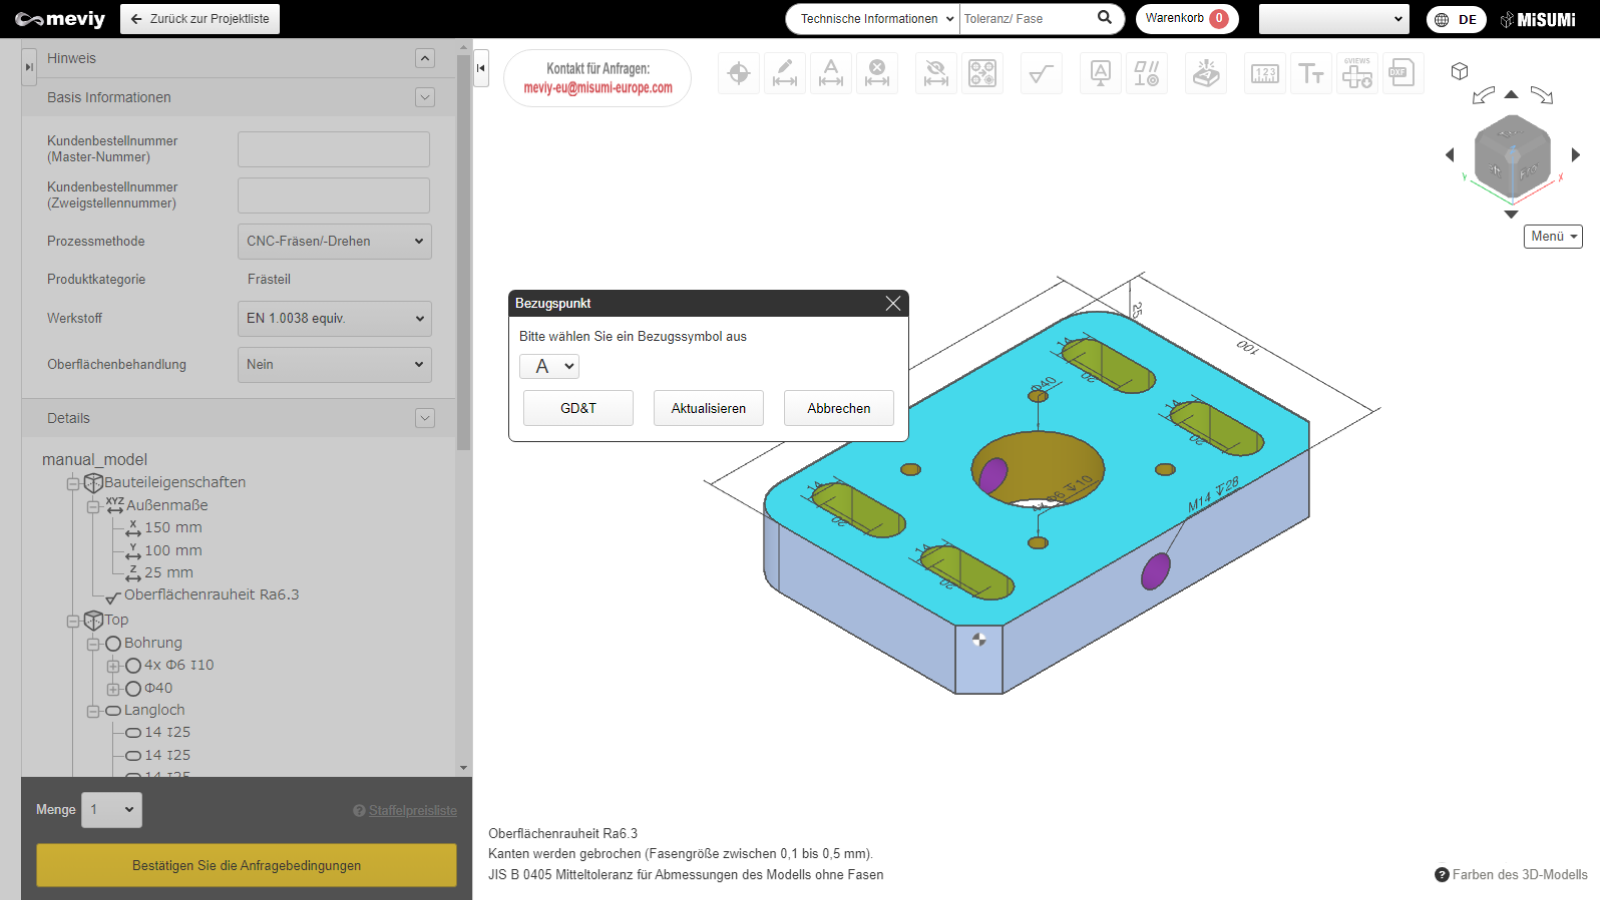The image size is (1600, 900).
Task: Expand the Φ40 tree node
Action: click(x=113, y=689)
